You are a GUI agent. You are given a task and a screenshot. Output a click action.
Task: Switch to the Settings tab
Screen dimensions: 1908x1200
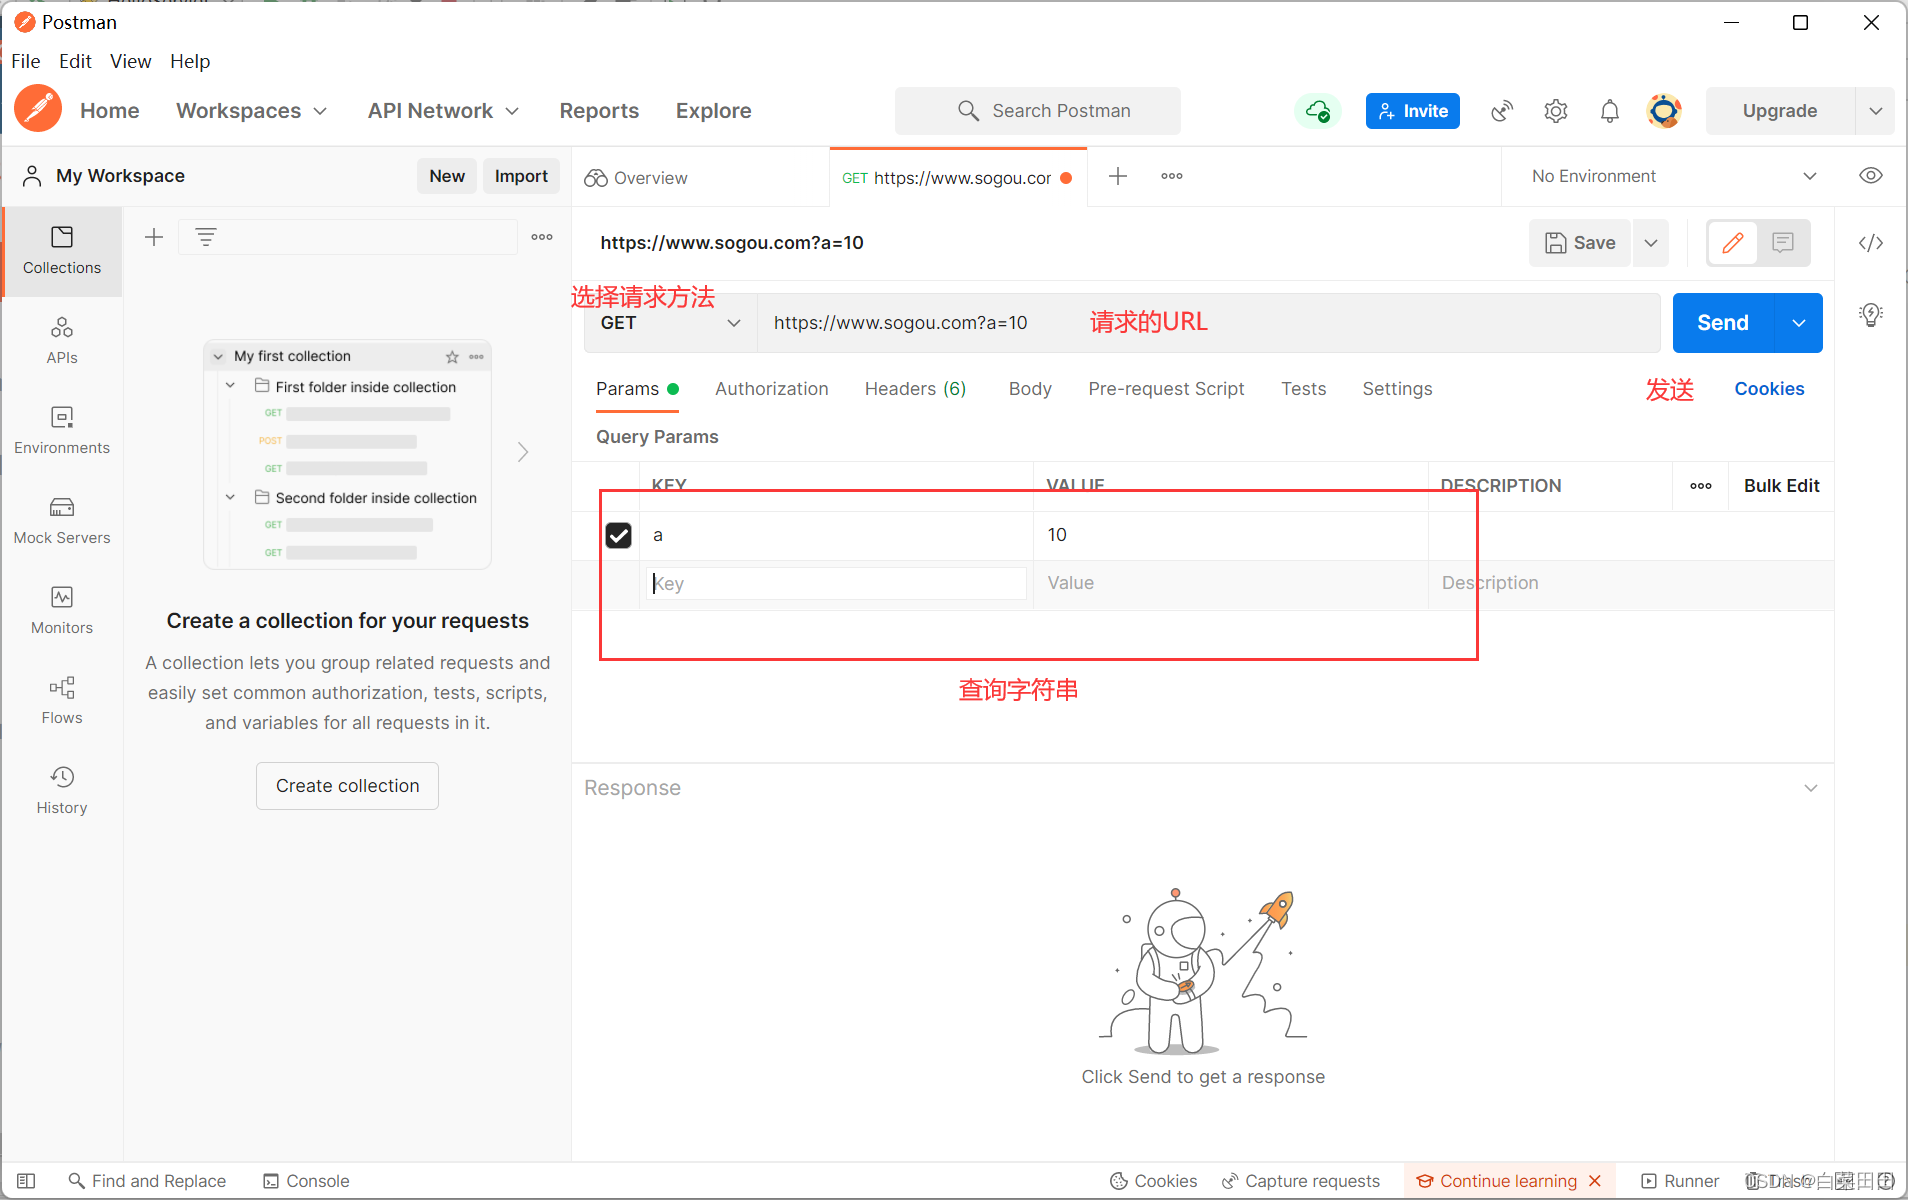[x=1397, y=389]
